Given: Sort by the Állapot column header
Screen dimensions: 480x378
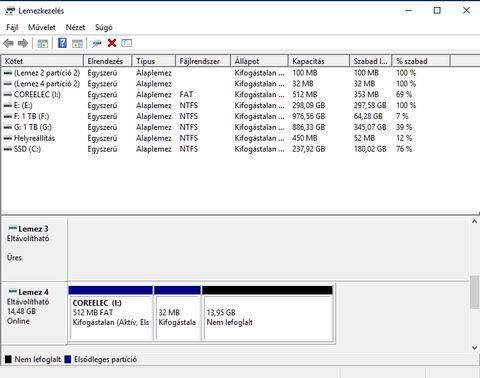Looking at the screenshot, I should [259, 61].
